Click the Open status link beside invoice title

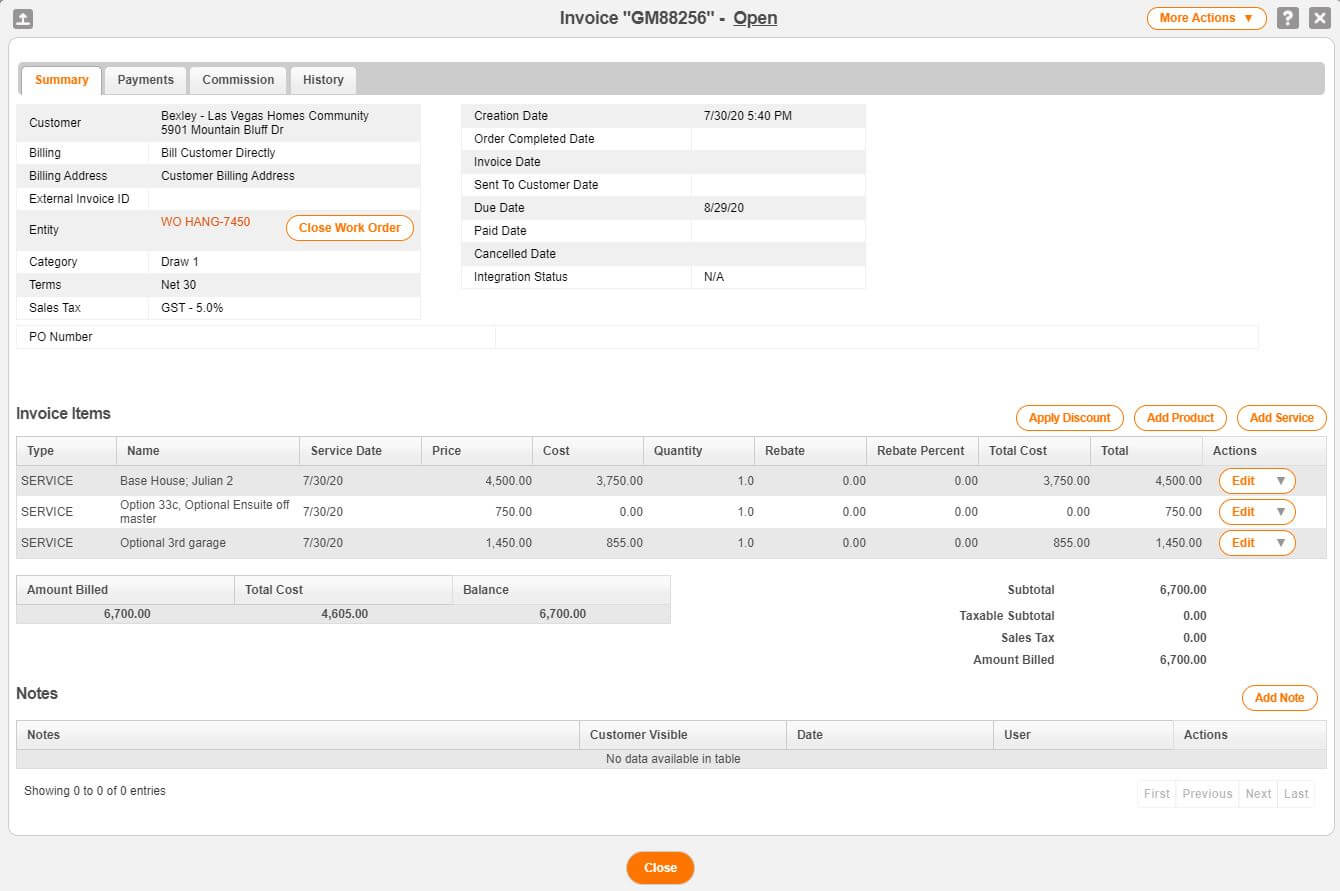click(x=755, y=18)
